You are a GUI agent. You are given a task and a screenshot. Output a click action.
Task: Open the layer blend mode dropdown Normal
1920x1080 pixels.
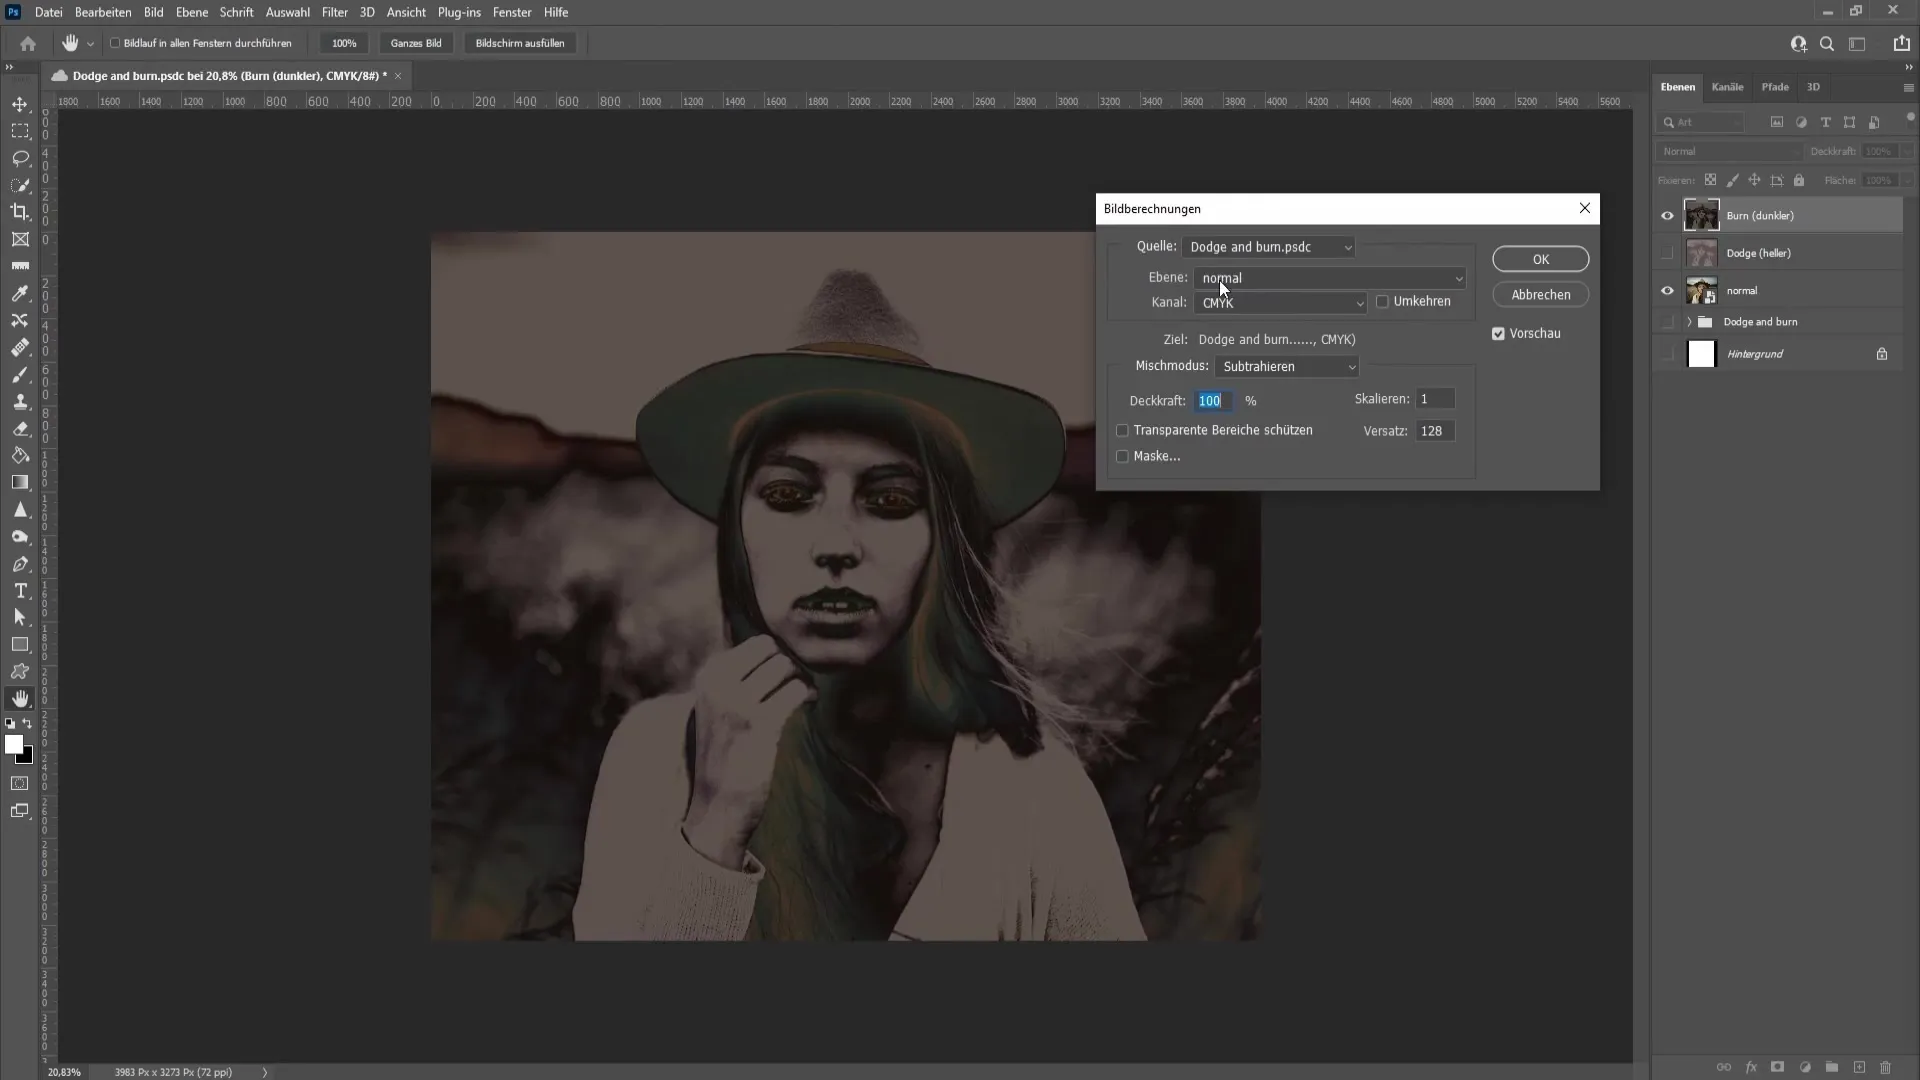[x=1728, y=151]
